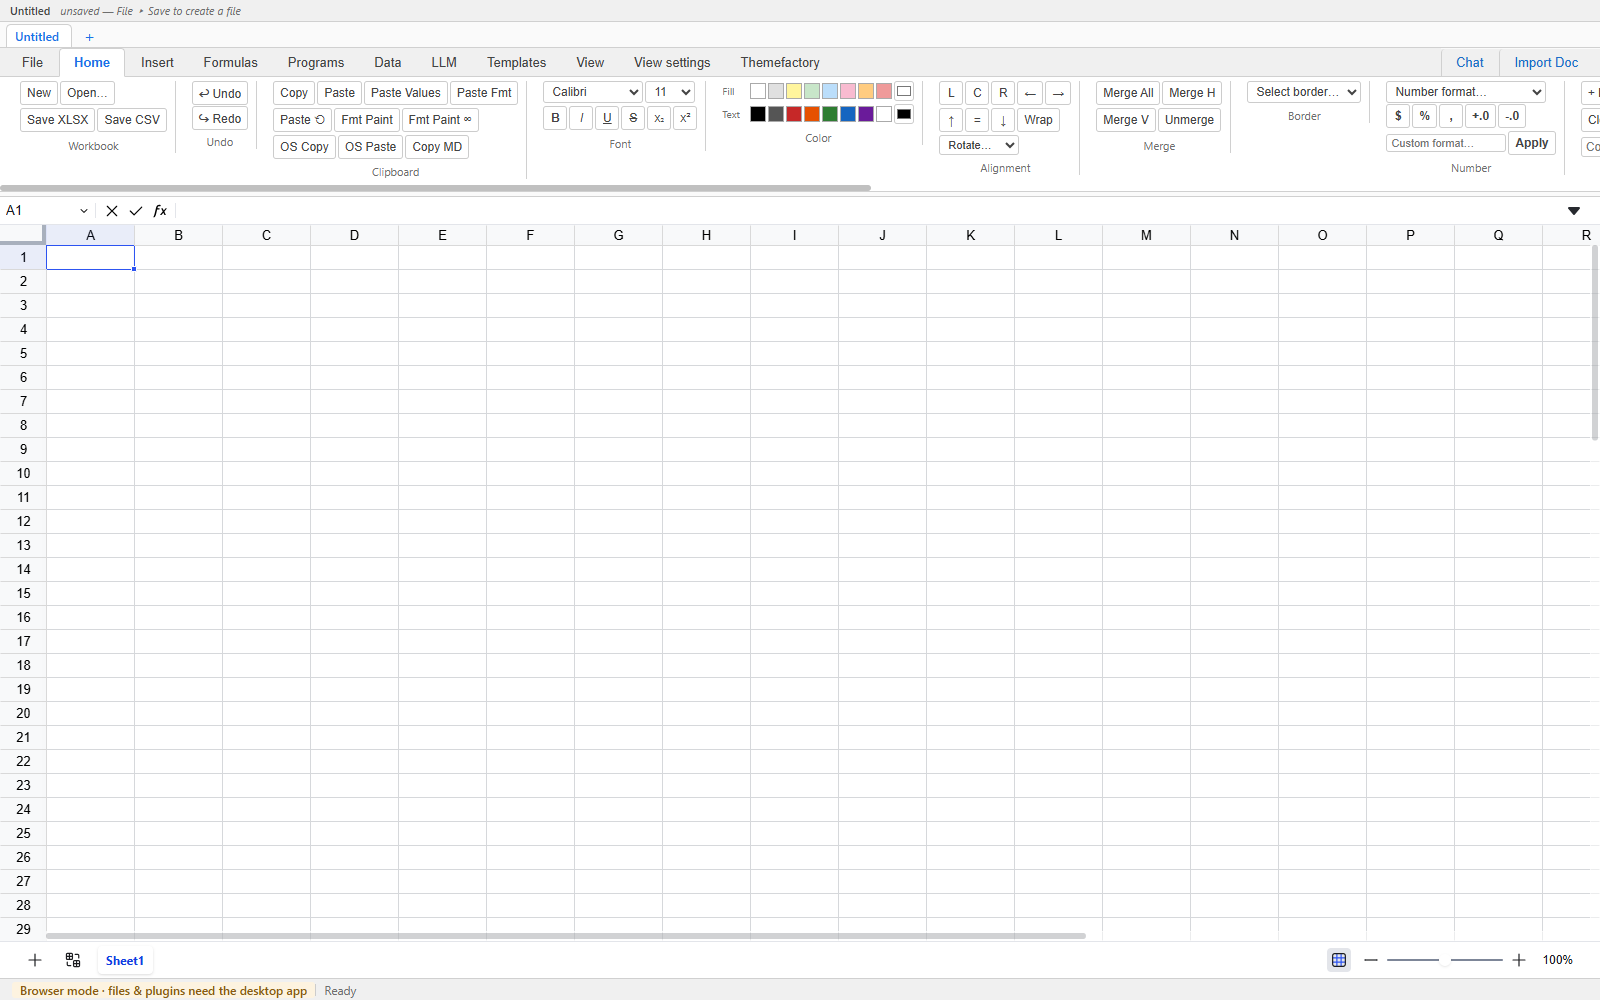
Task: Align cell text left with the L button
Action: 951,93
